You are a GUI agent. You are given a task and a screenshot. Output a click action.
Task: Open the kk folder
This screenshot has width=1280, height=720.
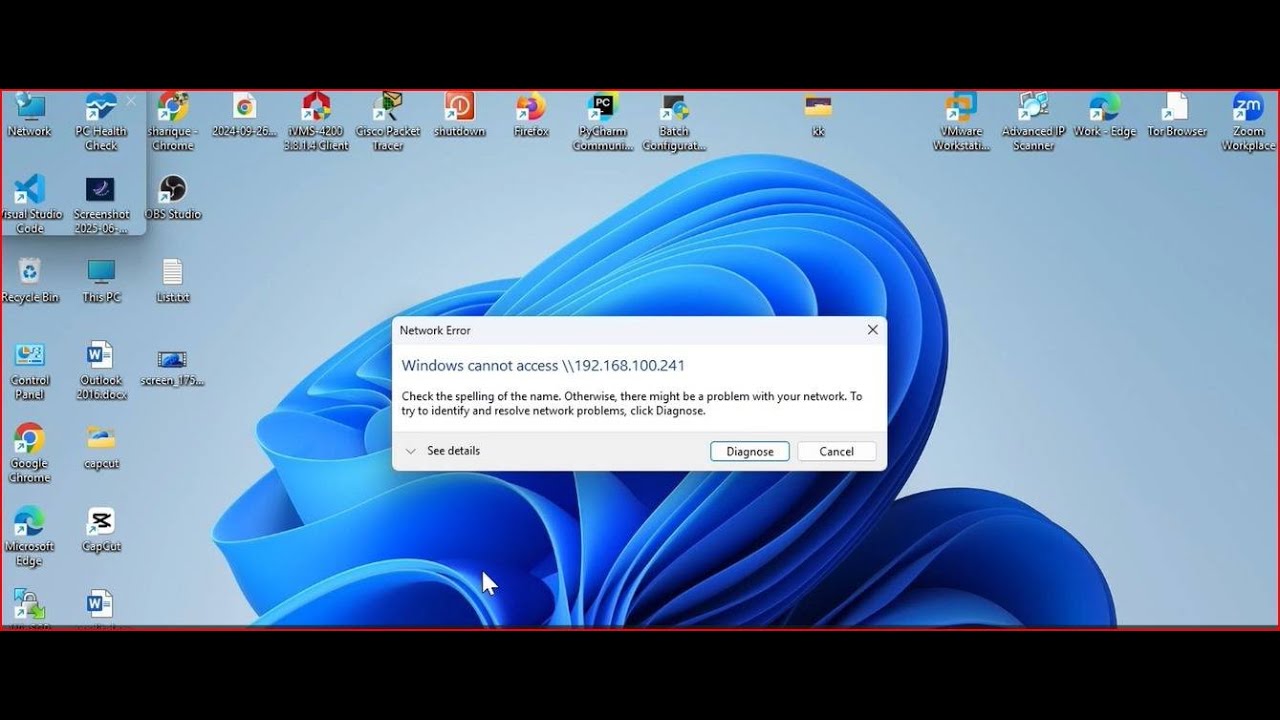(x=818, y=115)
